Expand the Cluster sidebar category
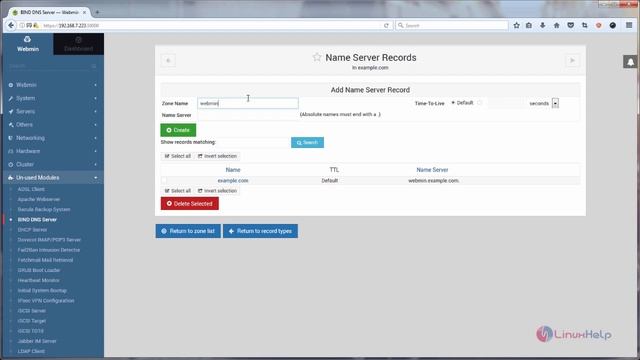 [x=53, y=164]
